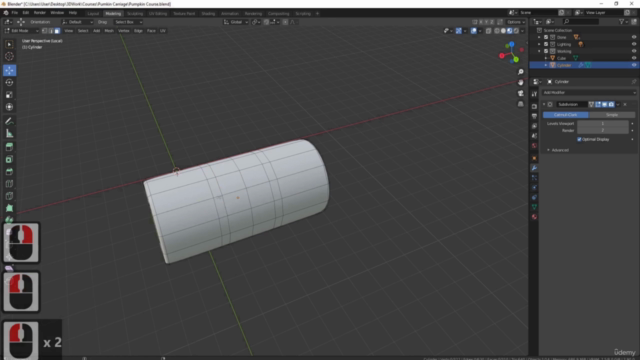Open the Object Data properties triangle icon
The image size is (640, 360).
(534, 207)
